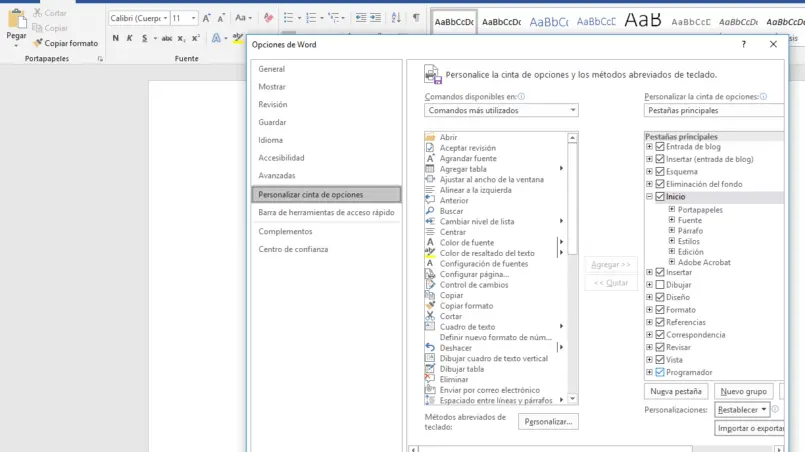The width and height of the screenshot is (805, 452).
Task: Open Restablecer dropdown button
Action: 742,410
